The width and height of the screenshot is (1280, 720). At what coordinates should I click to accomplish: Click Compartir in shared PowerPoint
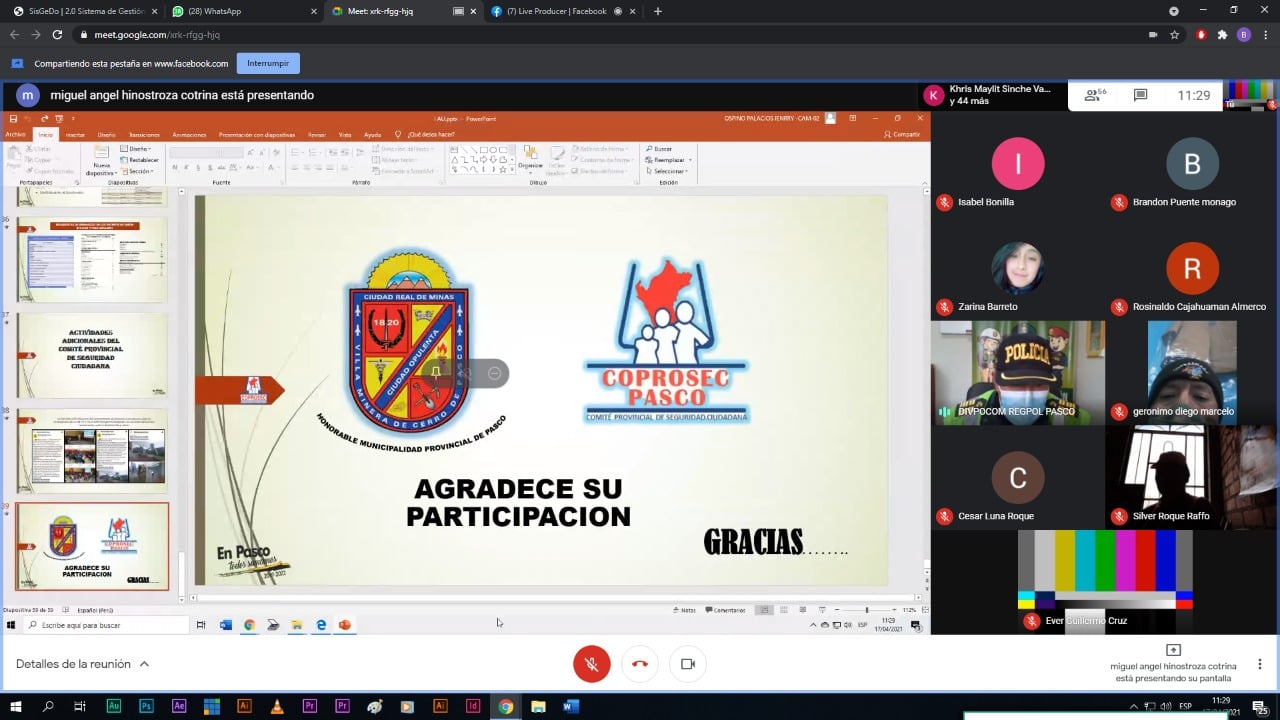pyautogui.click(x=902, y=134)
